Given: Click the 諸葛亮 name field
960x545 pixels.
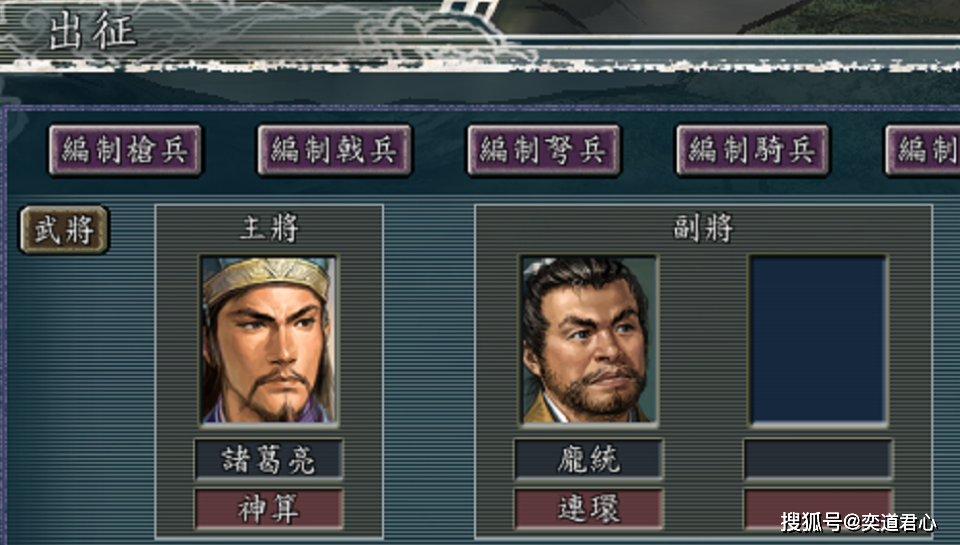Looking at the screenshot, I should tap(268, 459).
